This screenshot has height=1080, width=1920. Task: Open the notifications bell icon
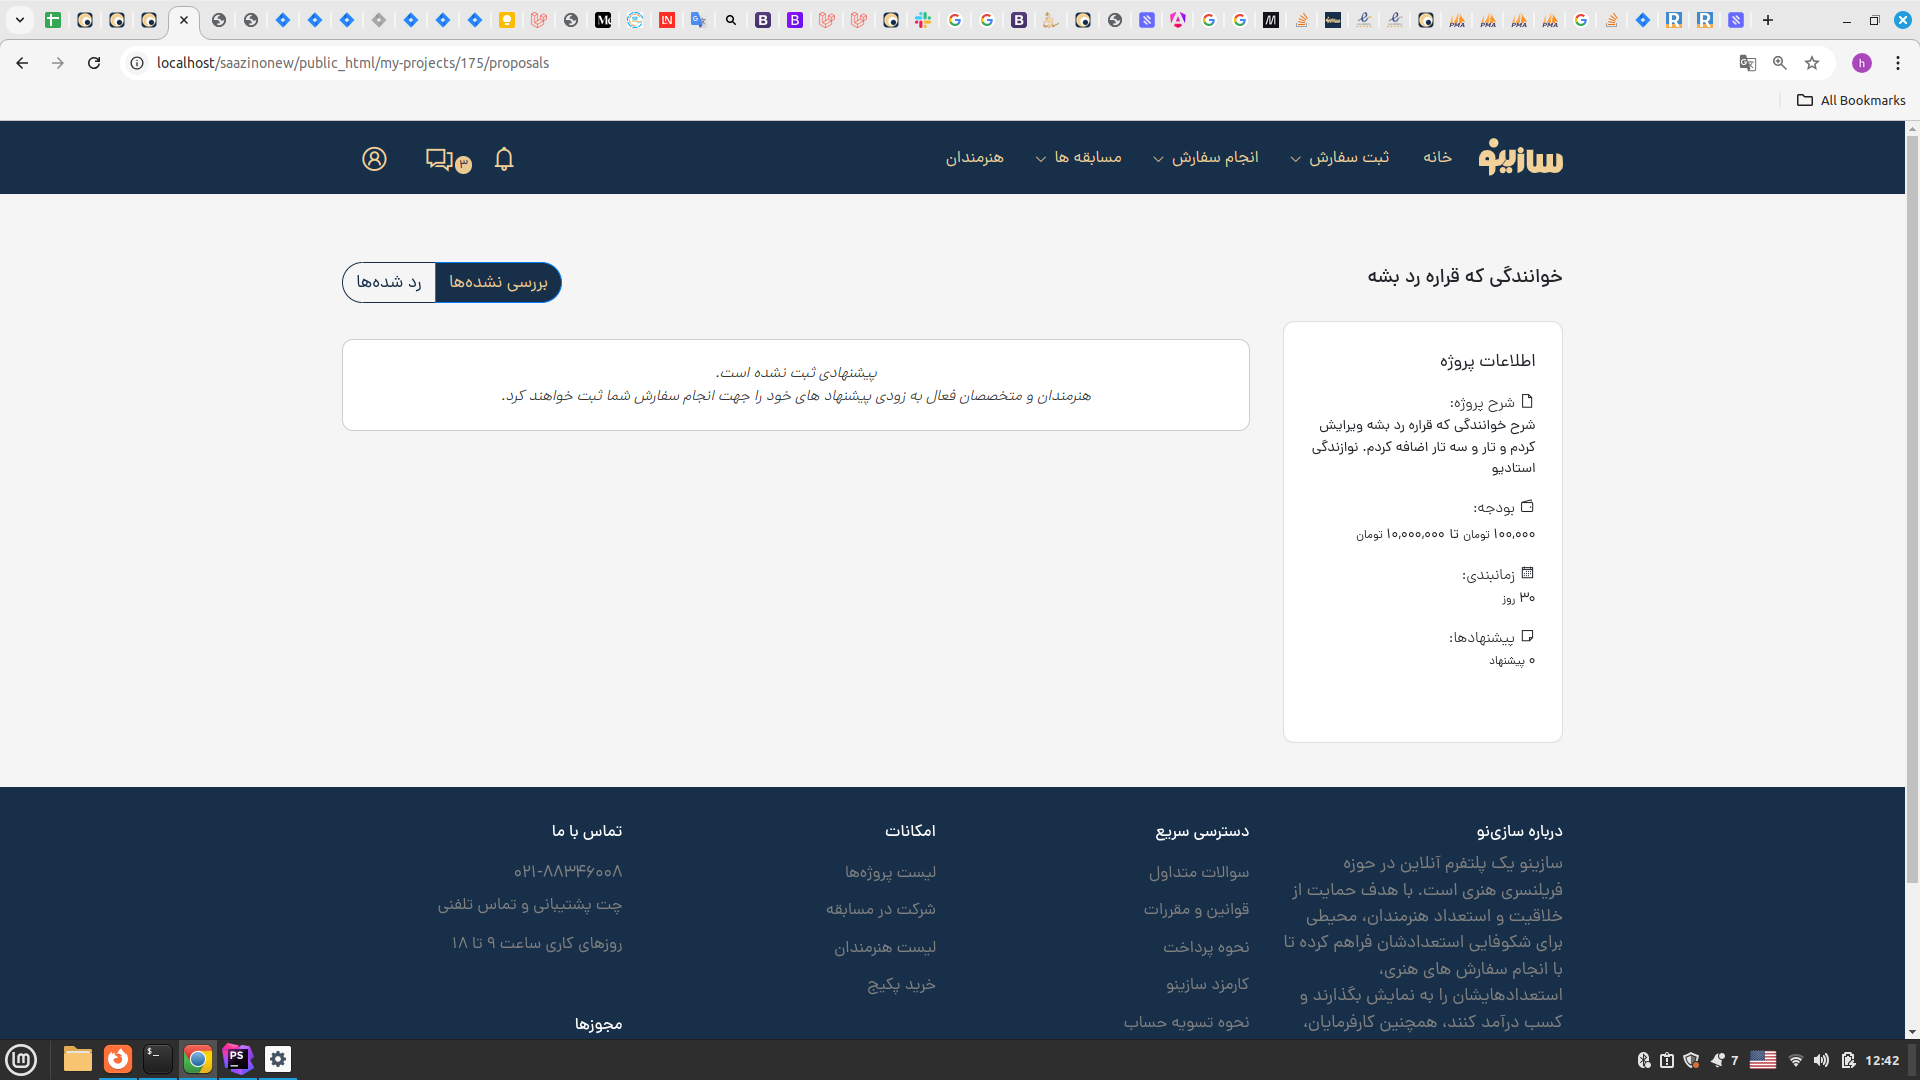pyautogui.click(x=504, y=159)
